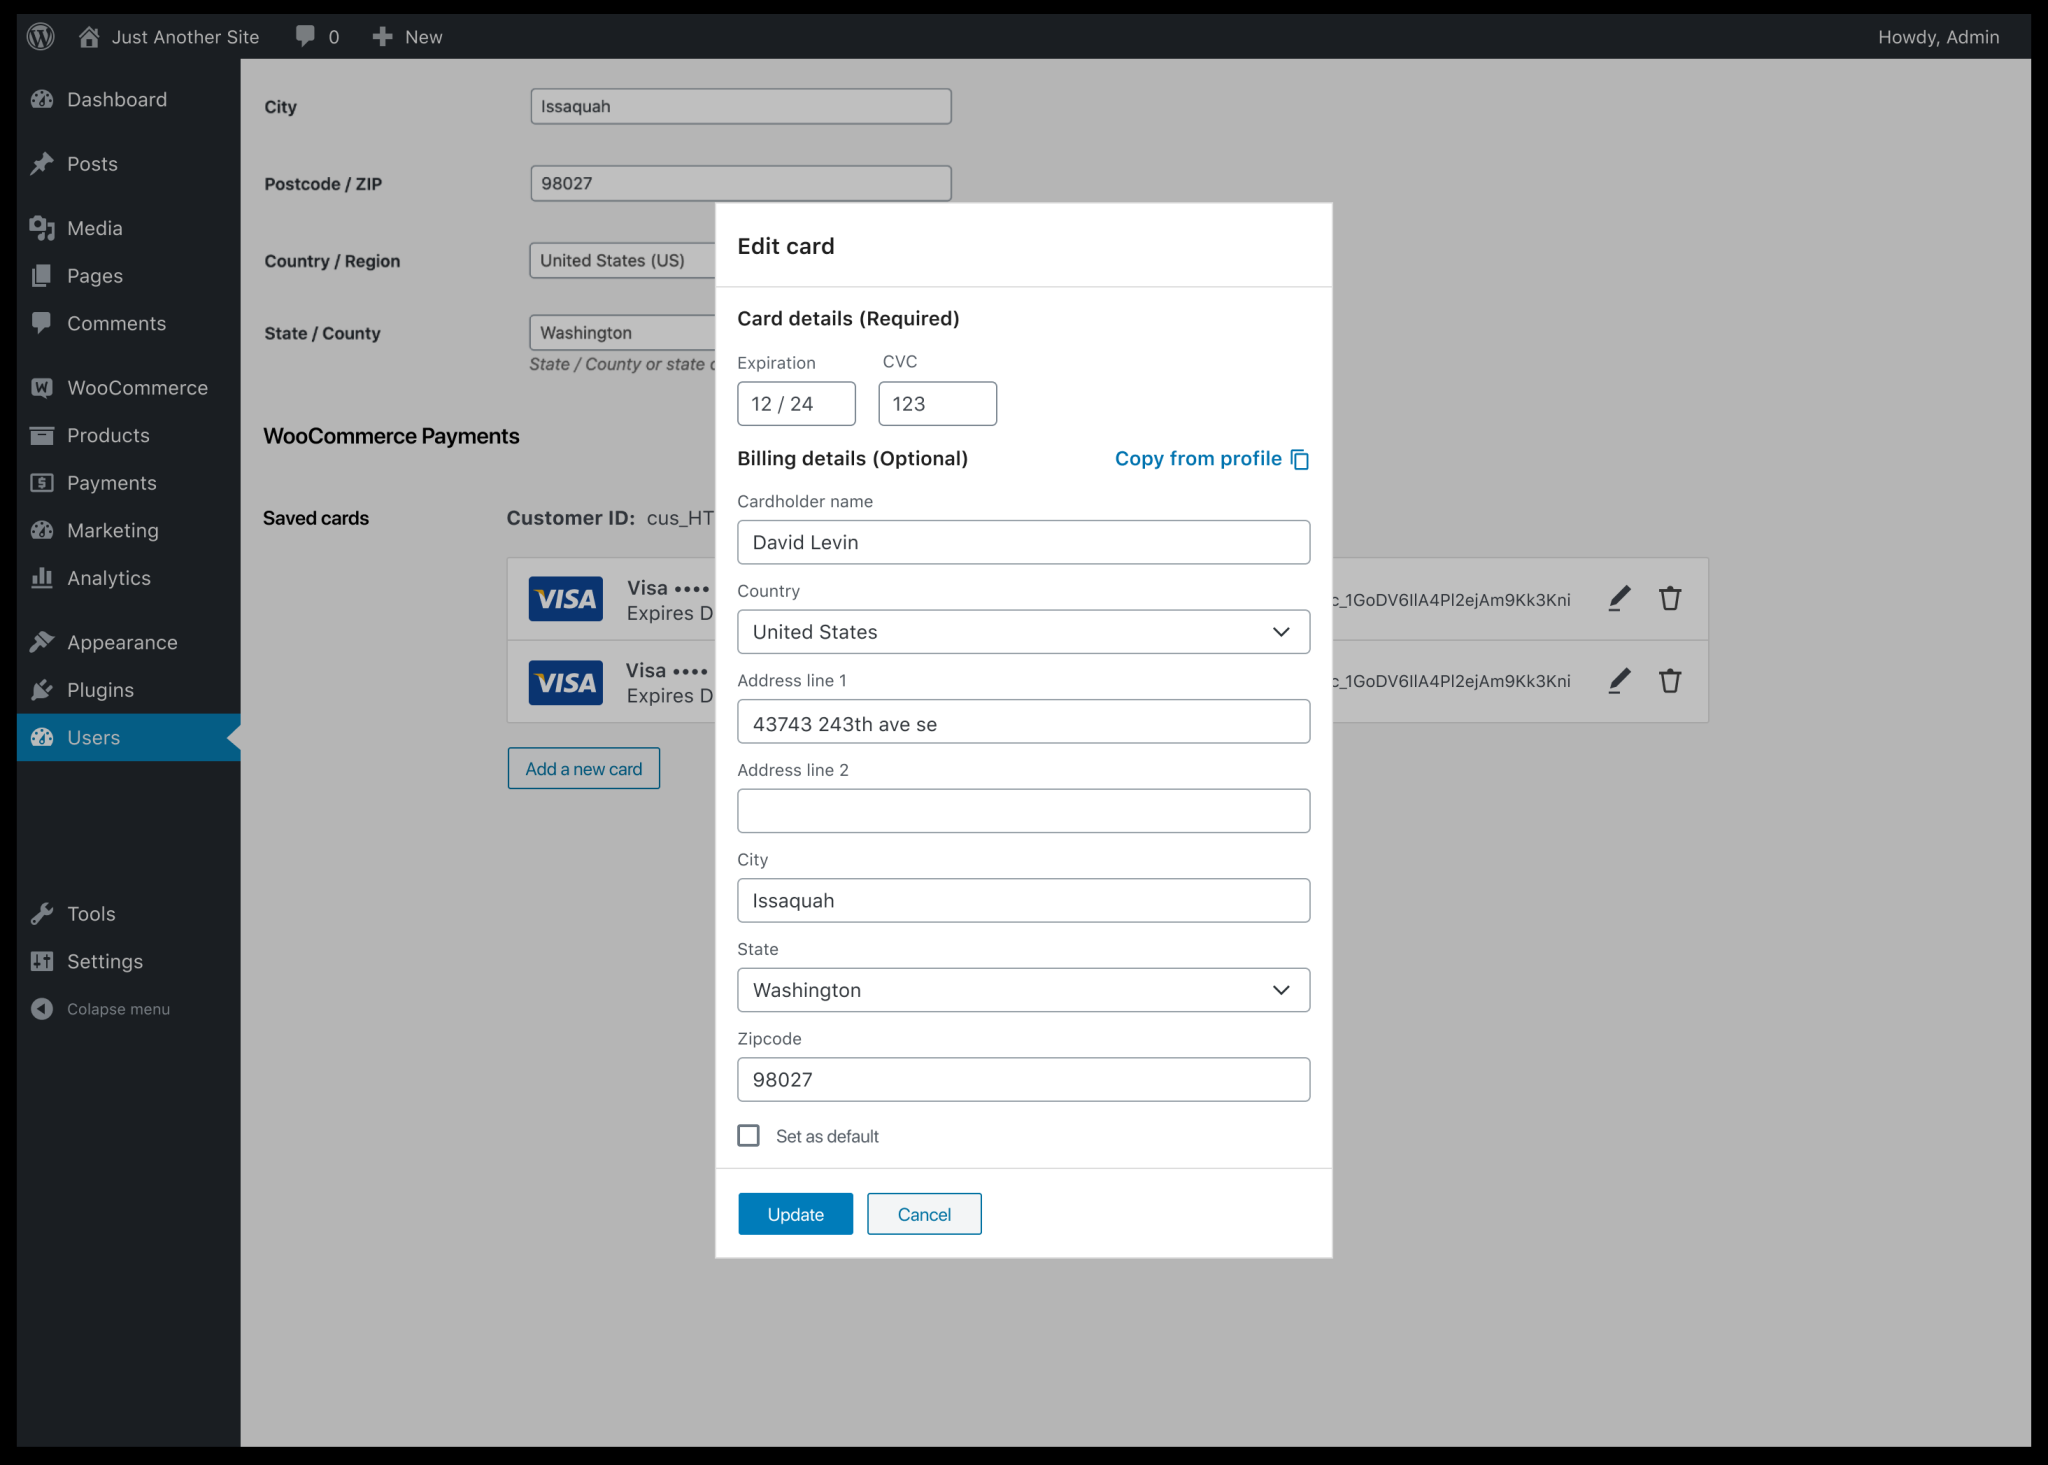2048x1465 pixels.
Task: Click the copy icon next to Copy from profile
Action: tap(1299, 459)
